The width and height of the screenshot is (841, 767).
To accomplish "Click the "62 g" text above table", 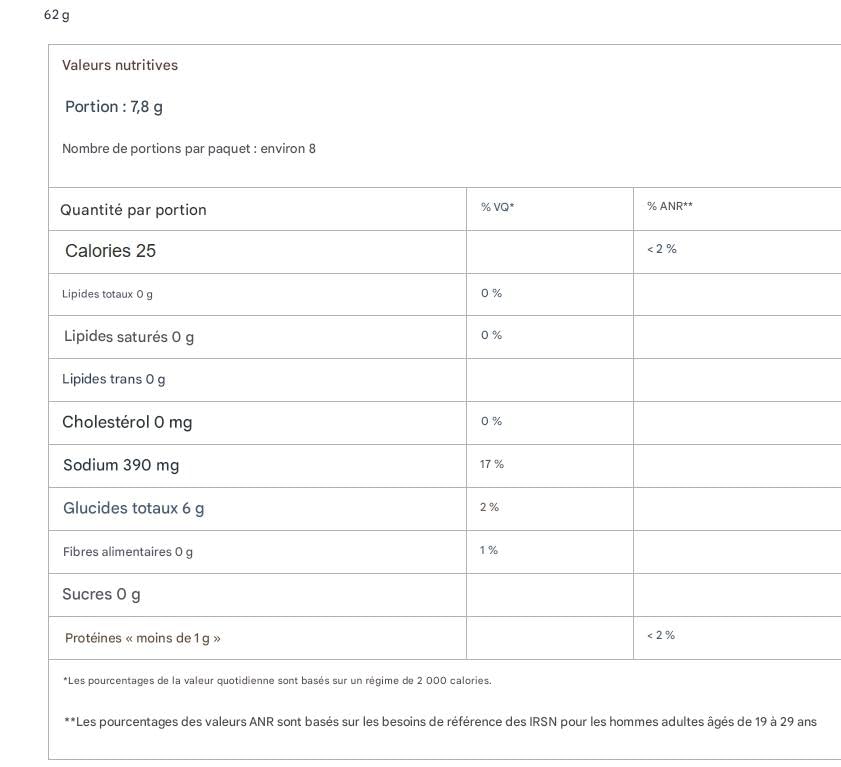I will [57, 15].
